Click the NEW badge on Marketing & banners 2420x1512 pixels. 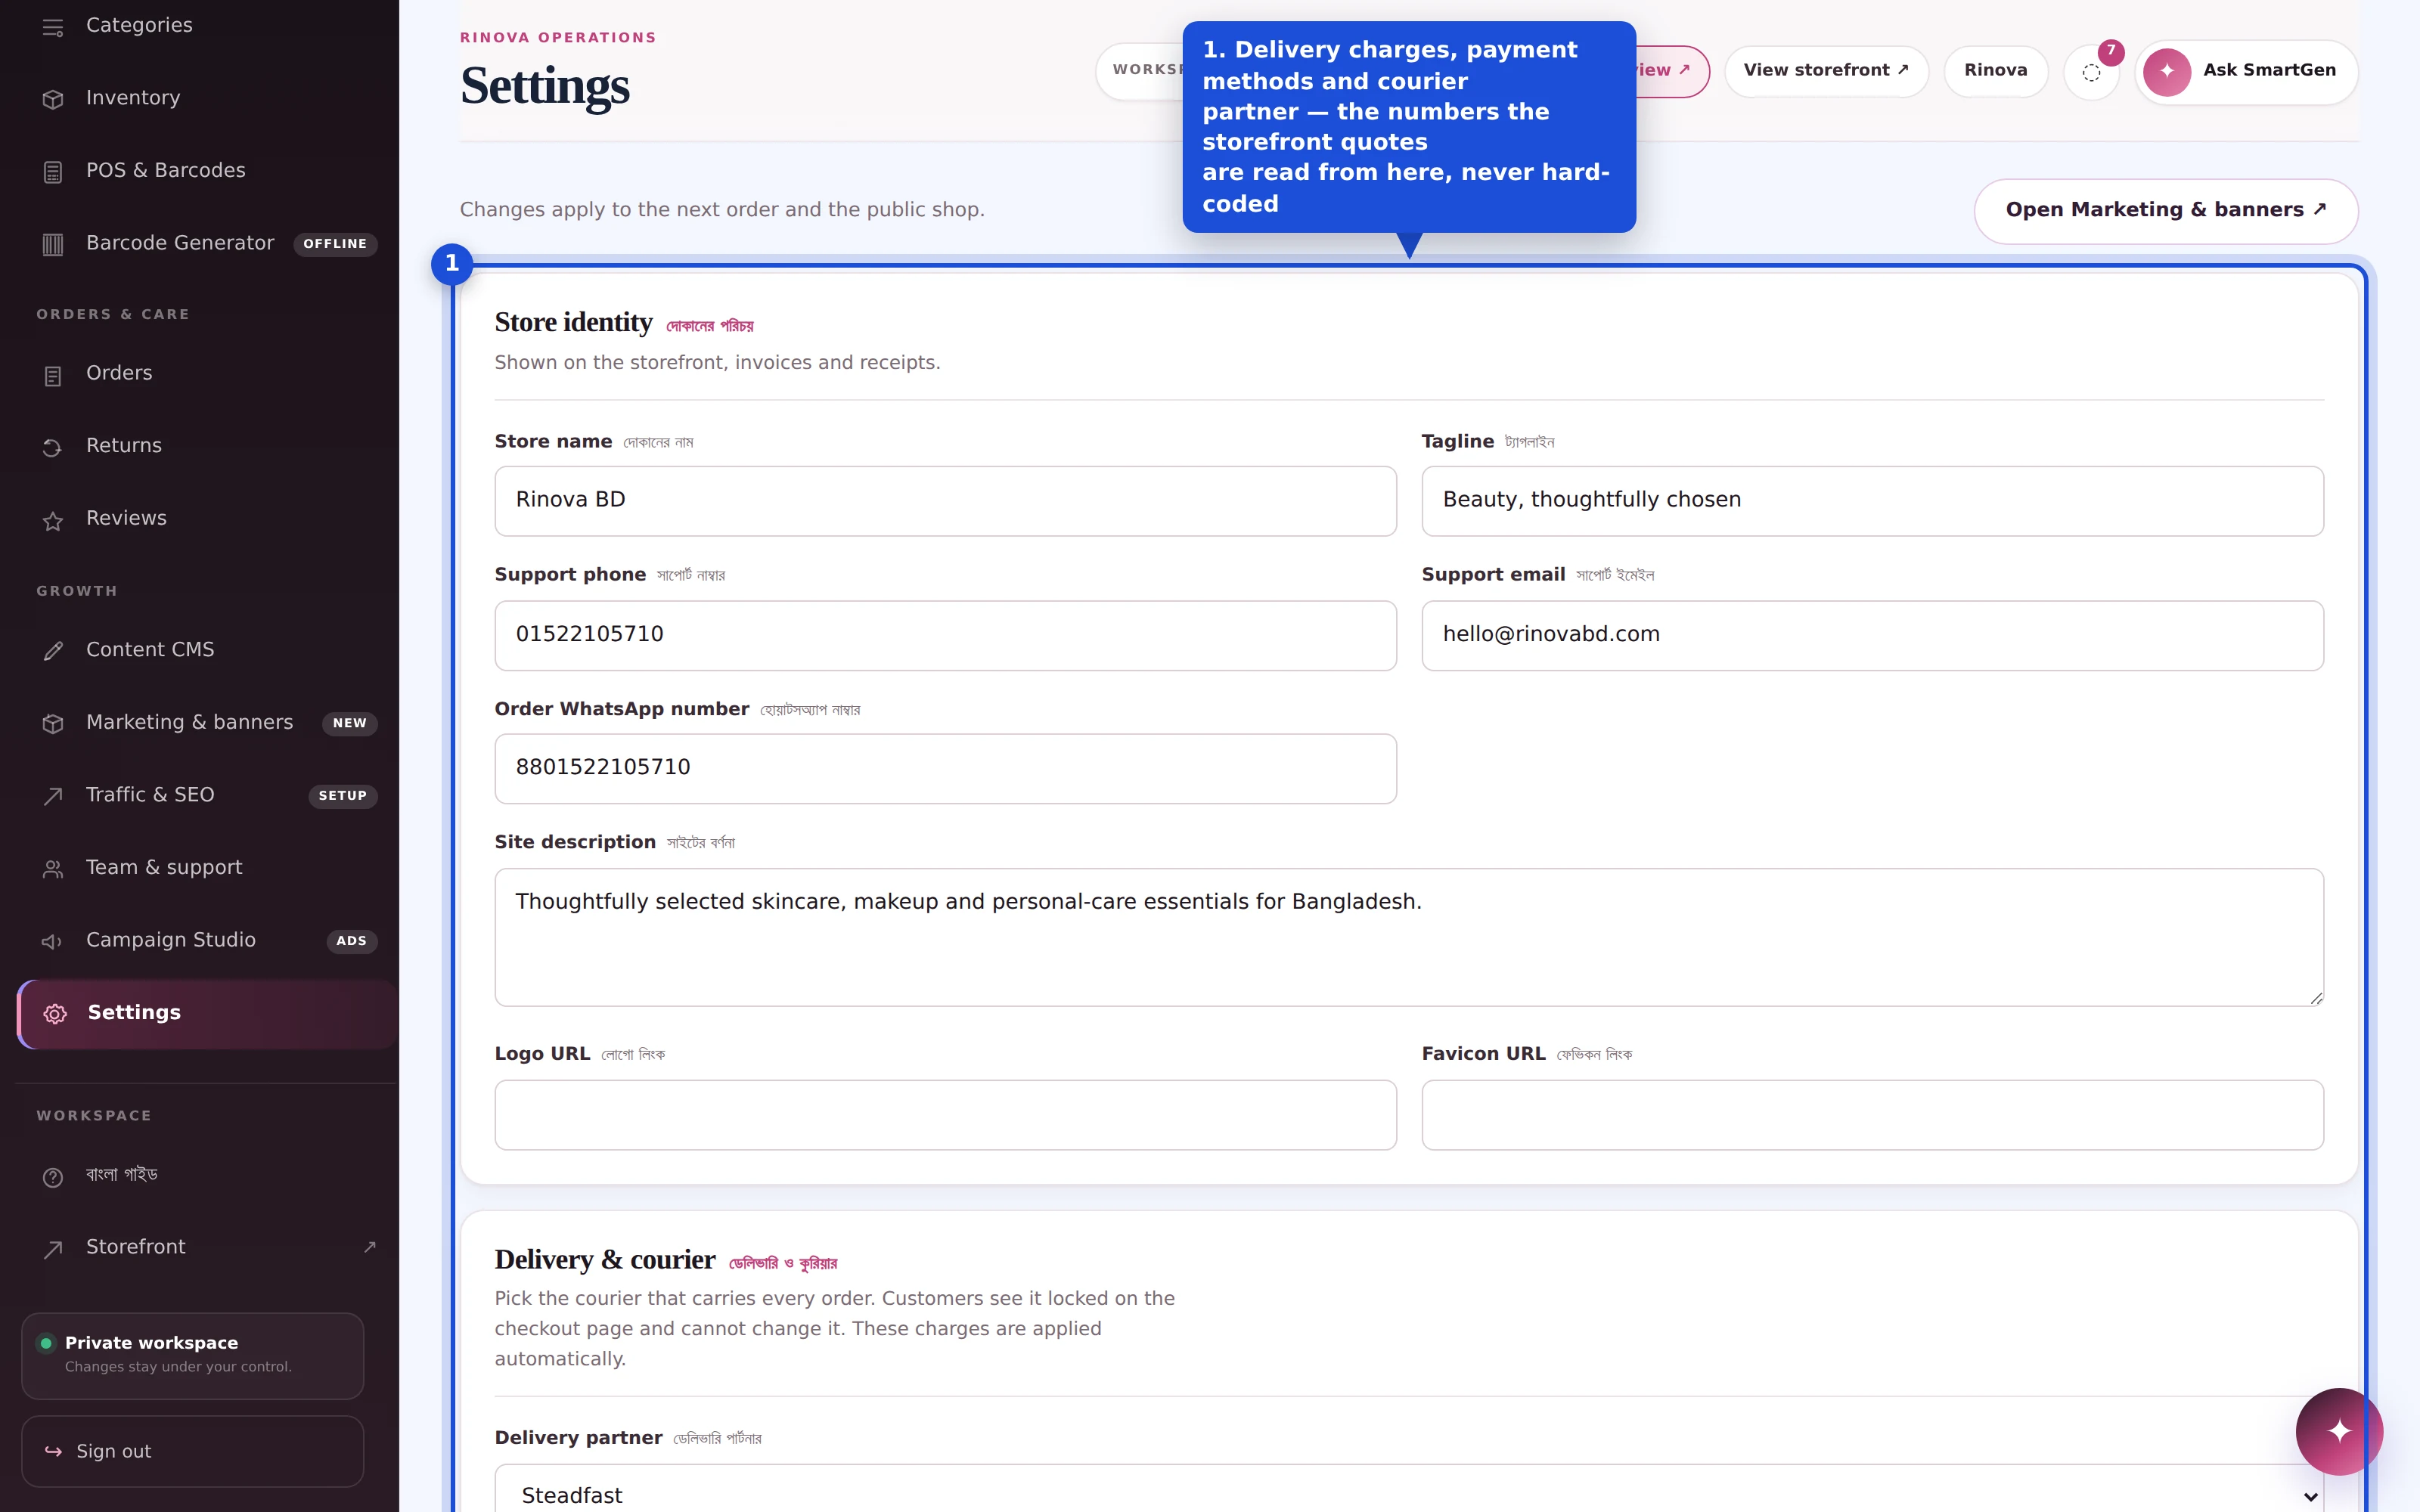350,723
